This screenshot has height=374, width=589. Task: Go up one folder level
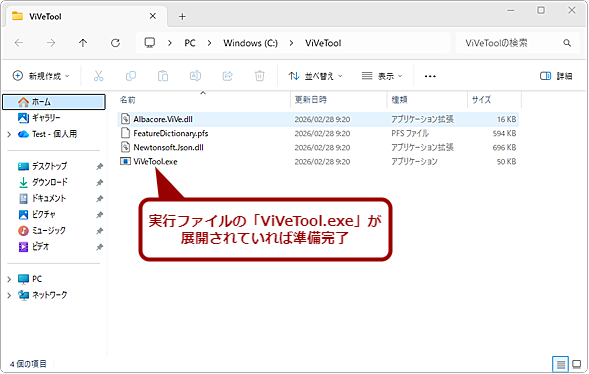click(83, 43)
